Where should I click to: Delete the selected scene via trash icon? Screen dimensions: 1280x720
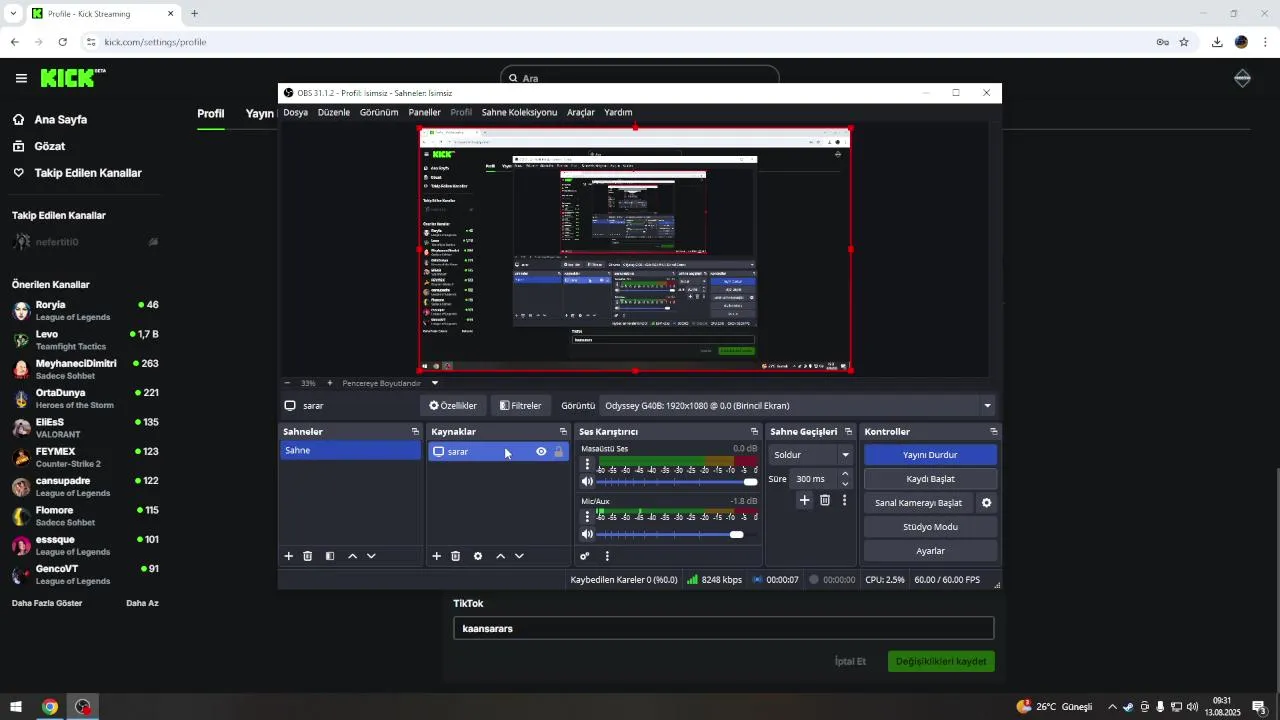308,556
